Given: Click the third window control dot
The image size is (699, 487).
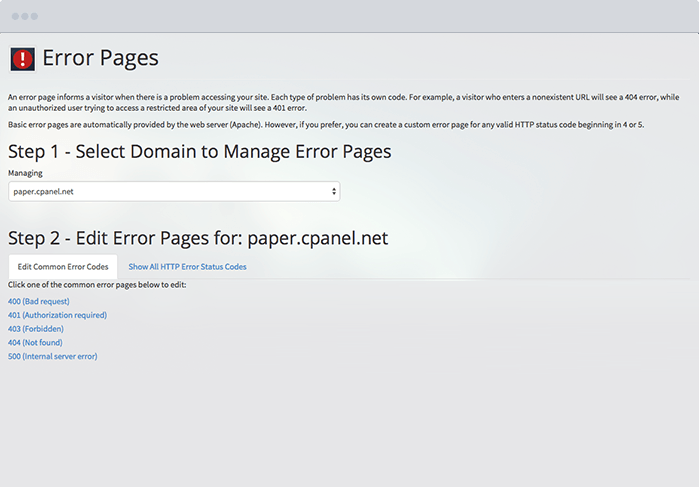Looking at the screenshot, I should click(34, 17).
